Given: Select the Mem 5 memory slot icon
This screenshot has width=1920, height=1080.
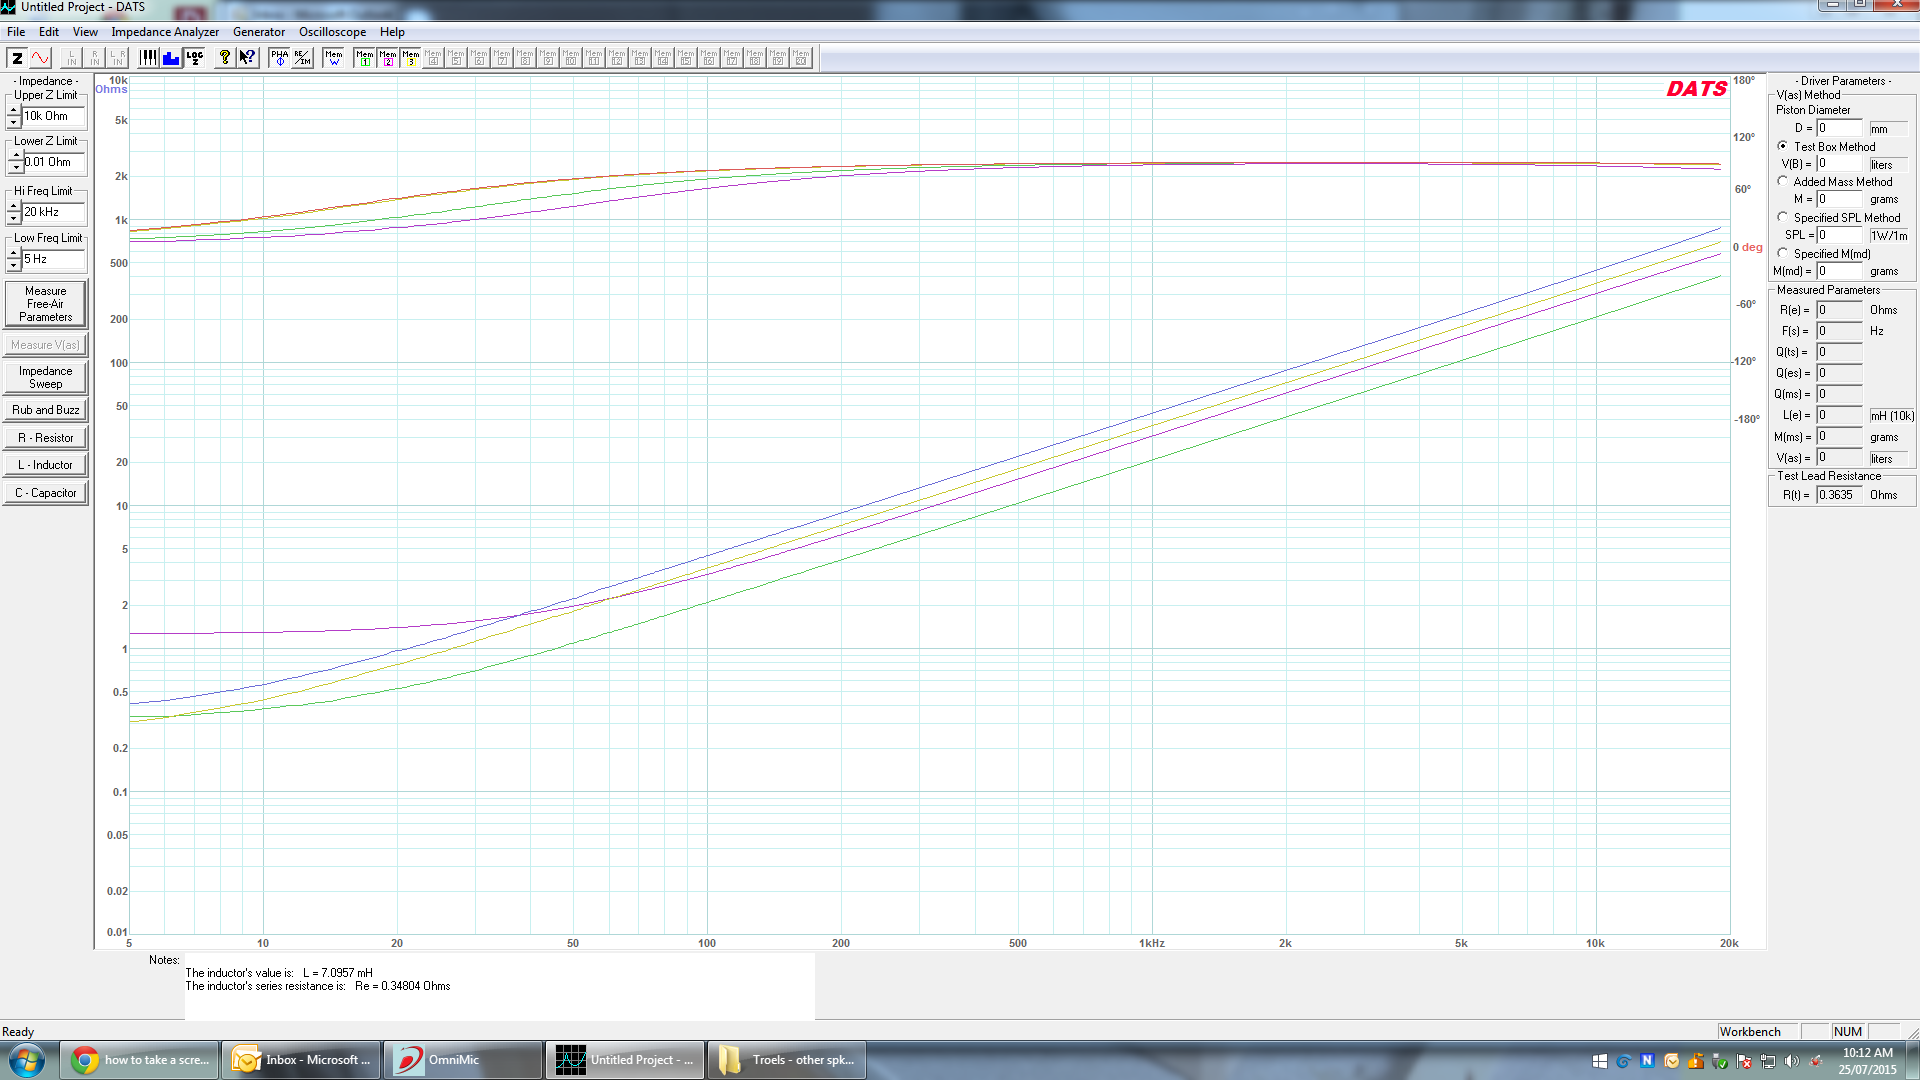Looking at the screenshot, I should pos(456,58).
